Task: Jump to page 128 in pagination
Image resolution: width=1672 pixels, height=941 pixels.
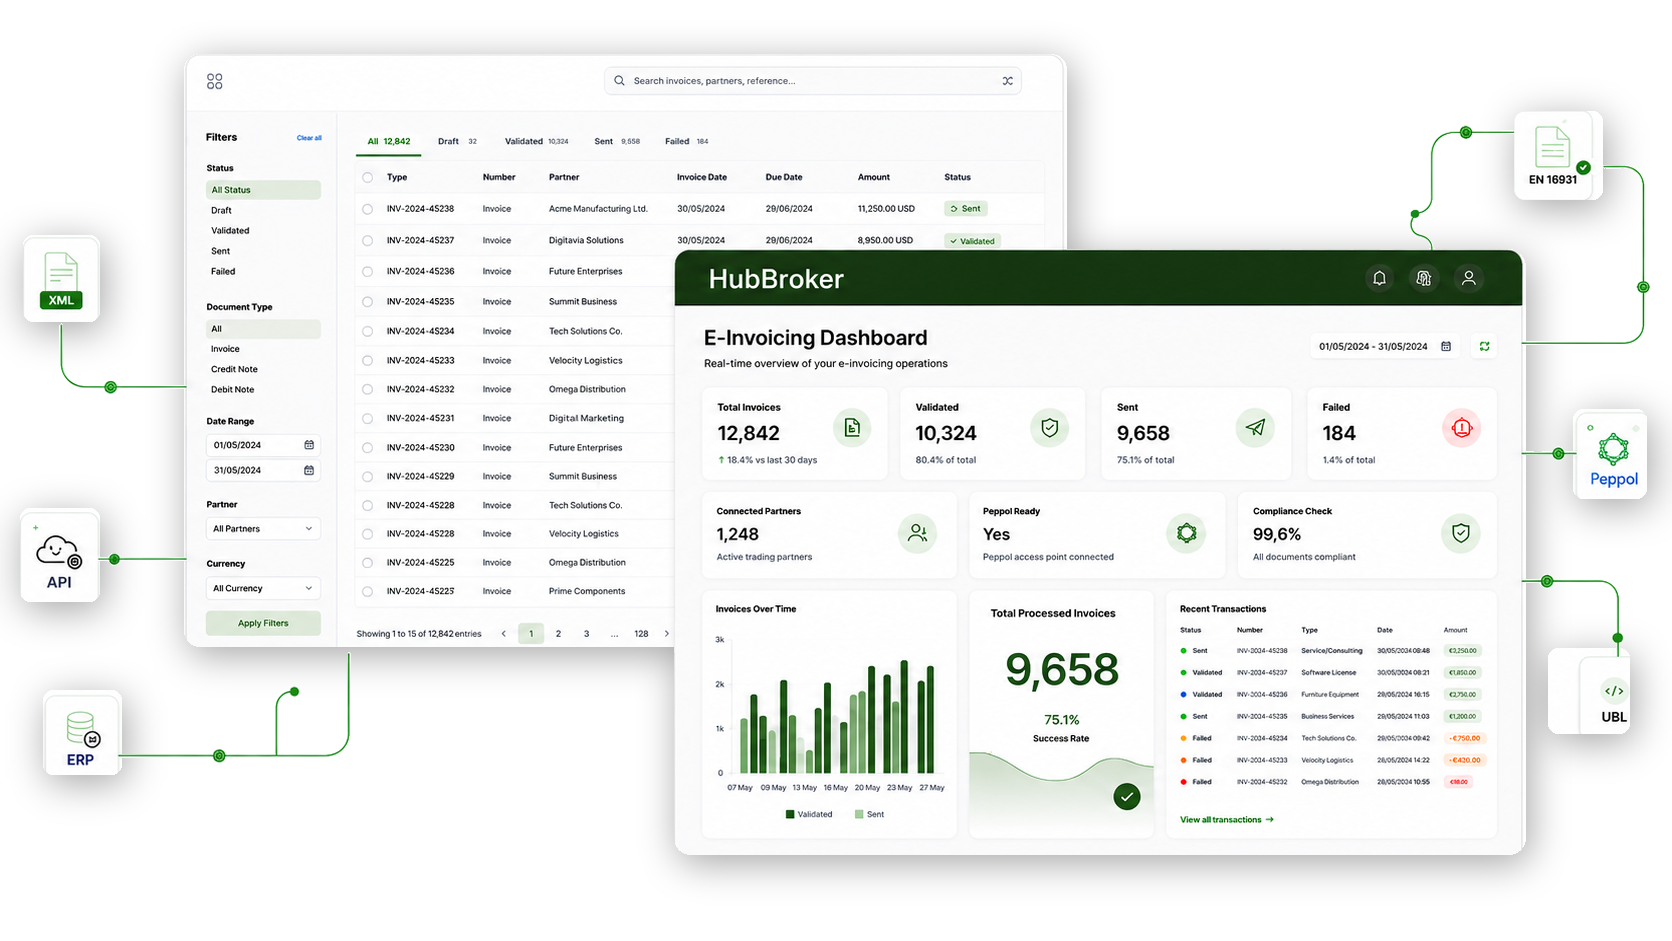Action: point(641,634)
